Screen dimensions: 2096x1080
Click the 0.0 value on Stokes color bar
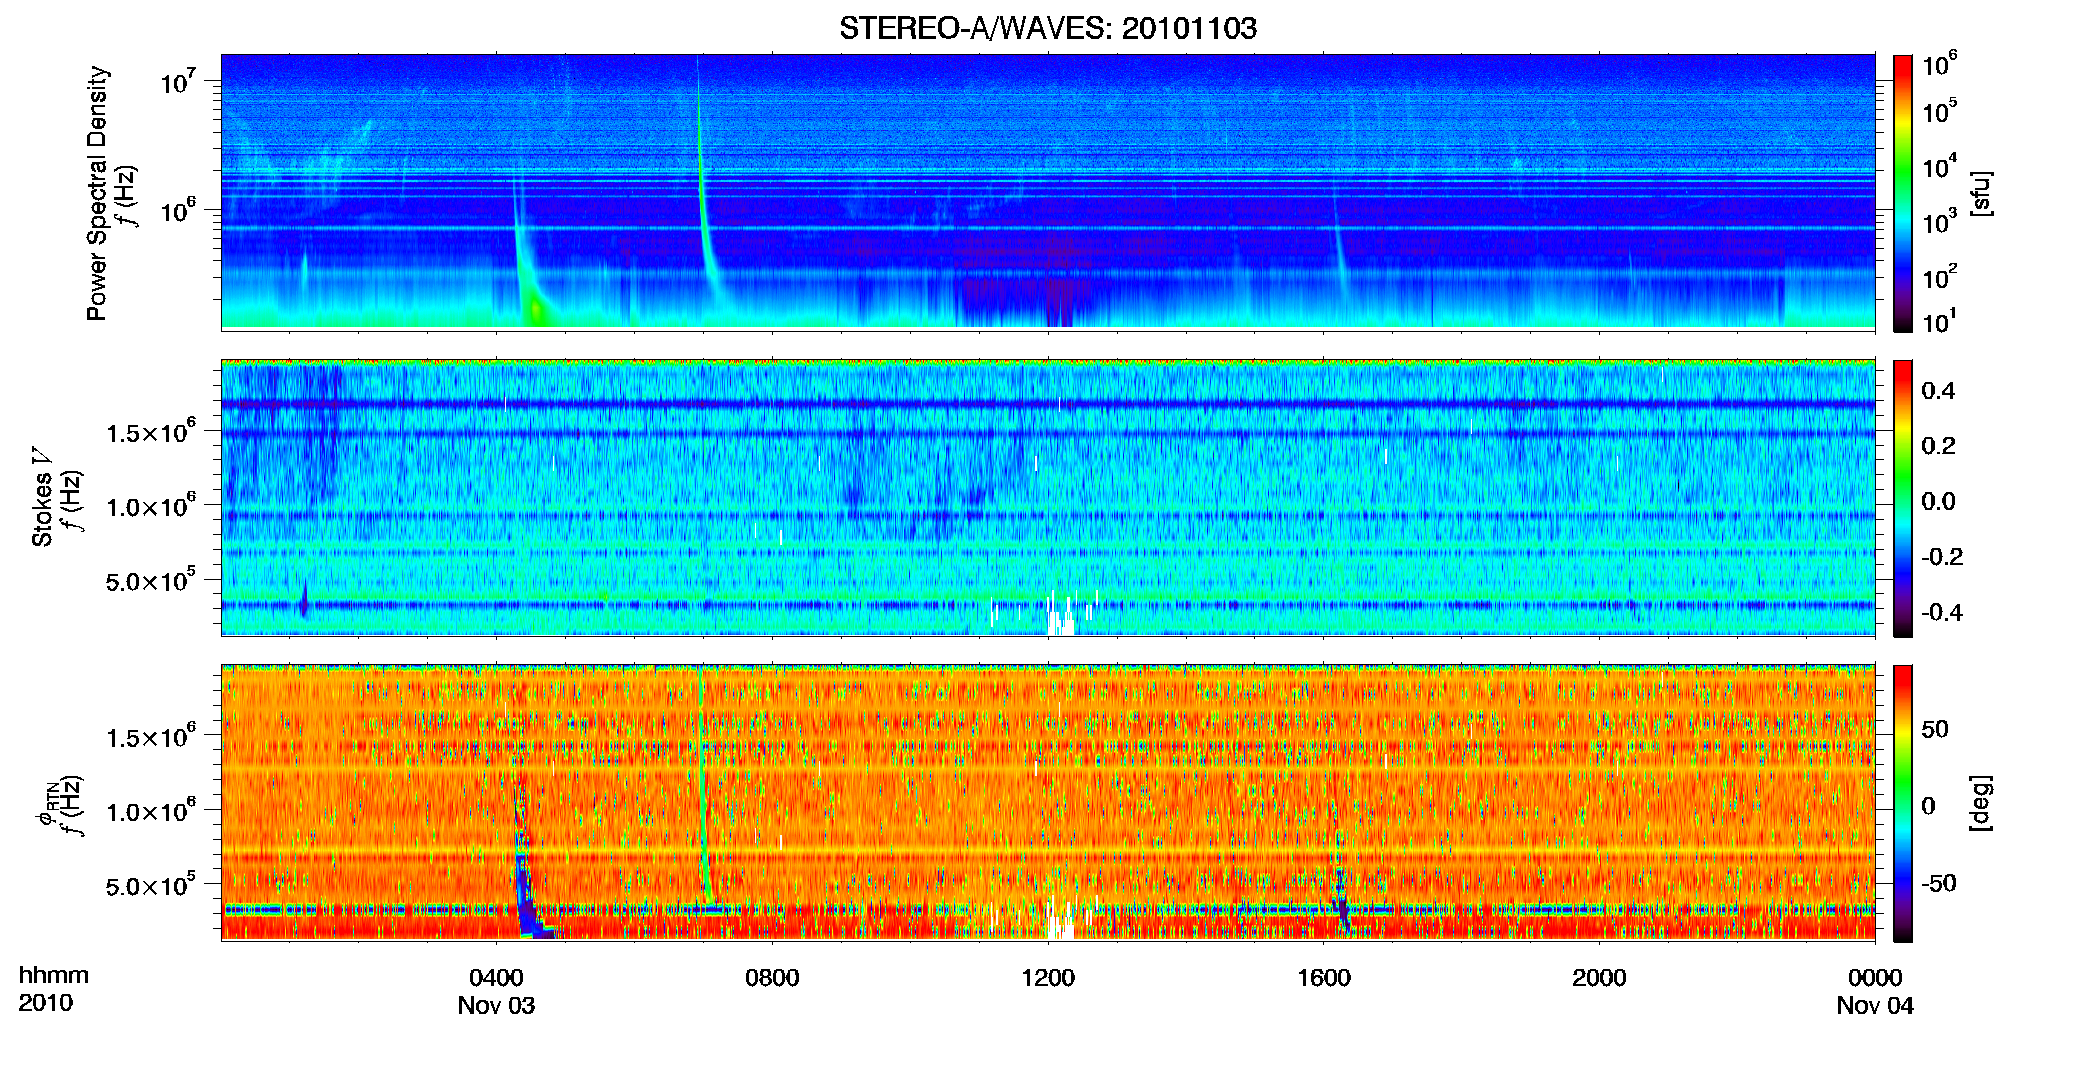pos(1938,501)
